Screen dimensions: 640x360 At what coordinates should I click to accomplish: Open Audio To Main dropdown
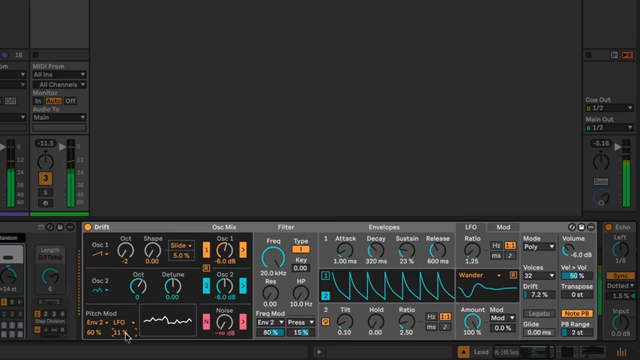point(59,118)
